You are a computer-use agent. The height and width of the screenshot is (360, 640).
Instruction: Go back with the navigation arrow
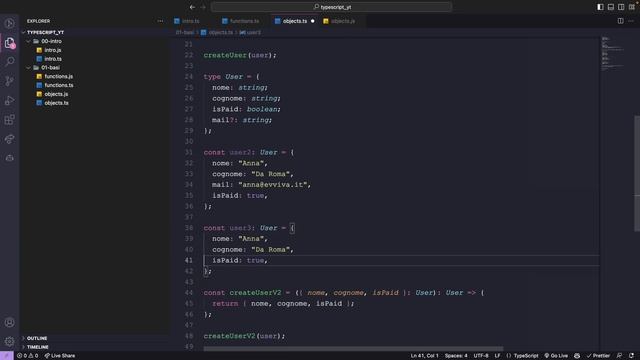coord(192,7)
